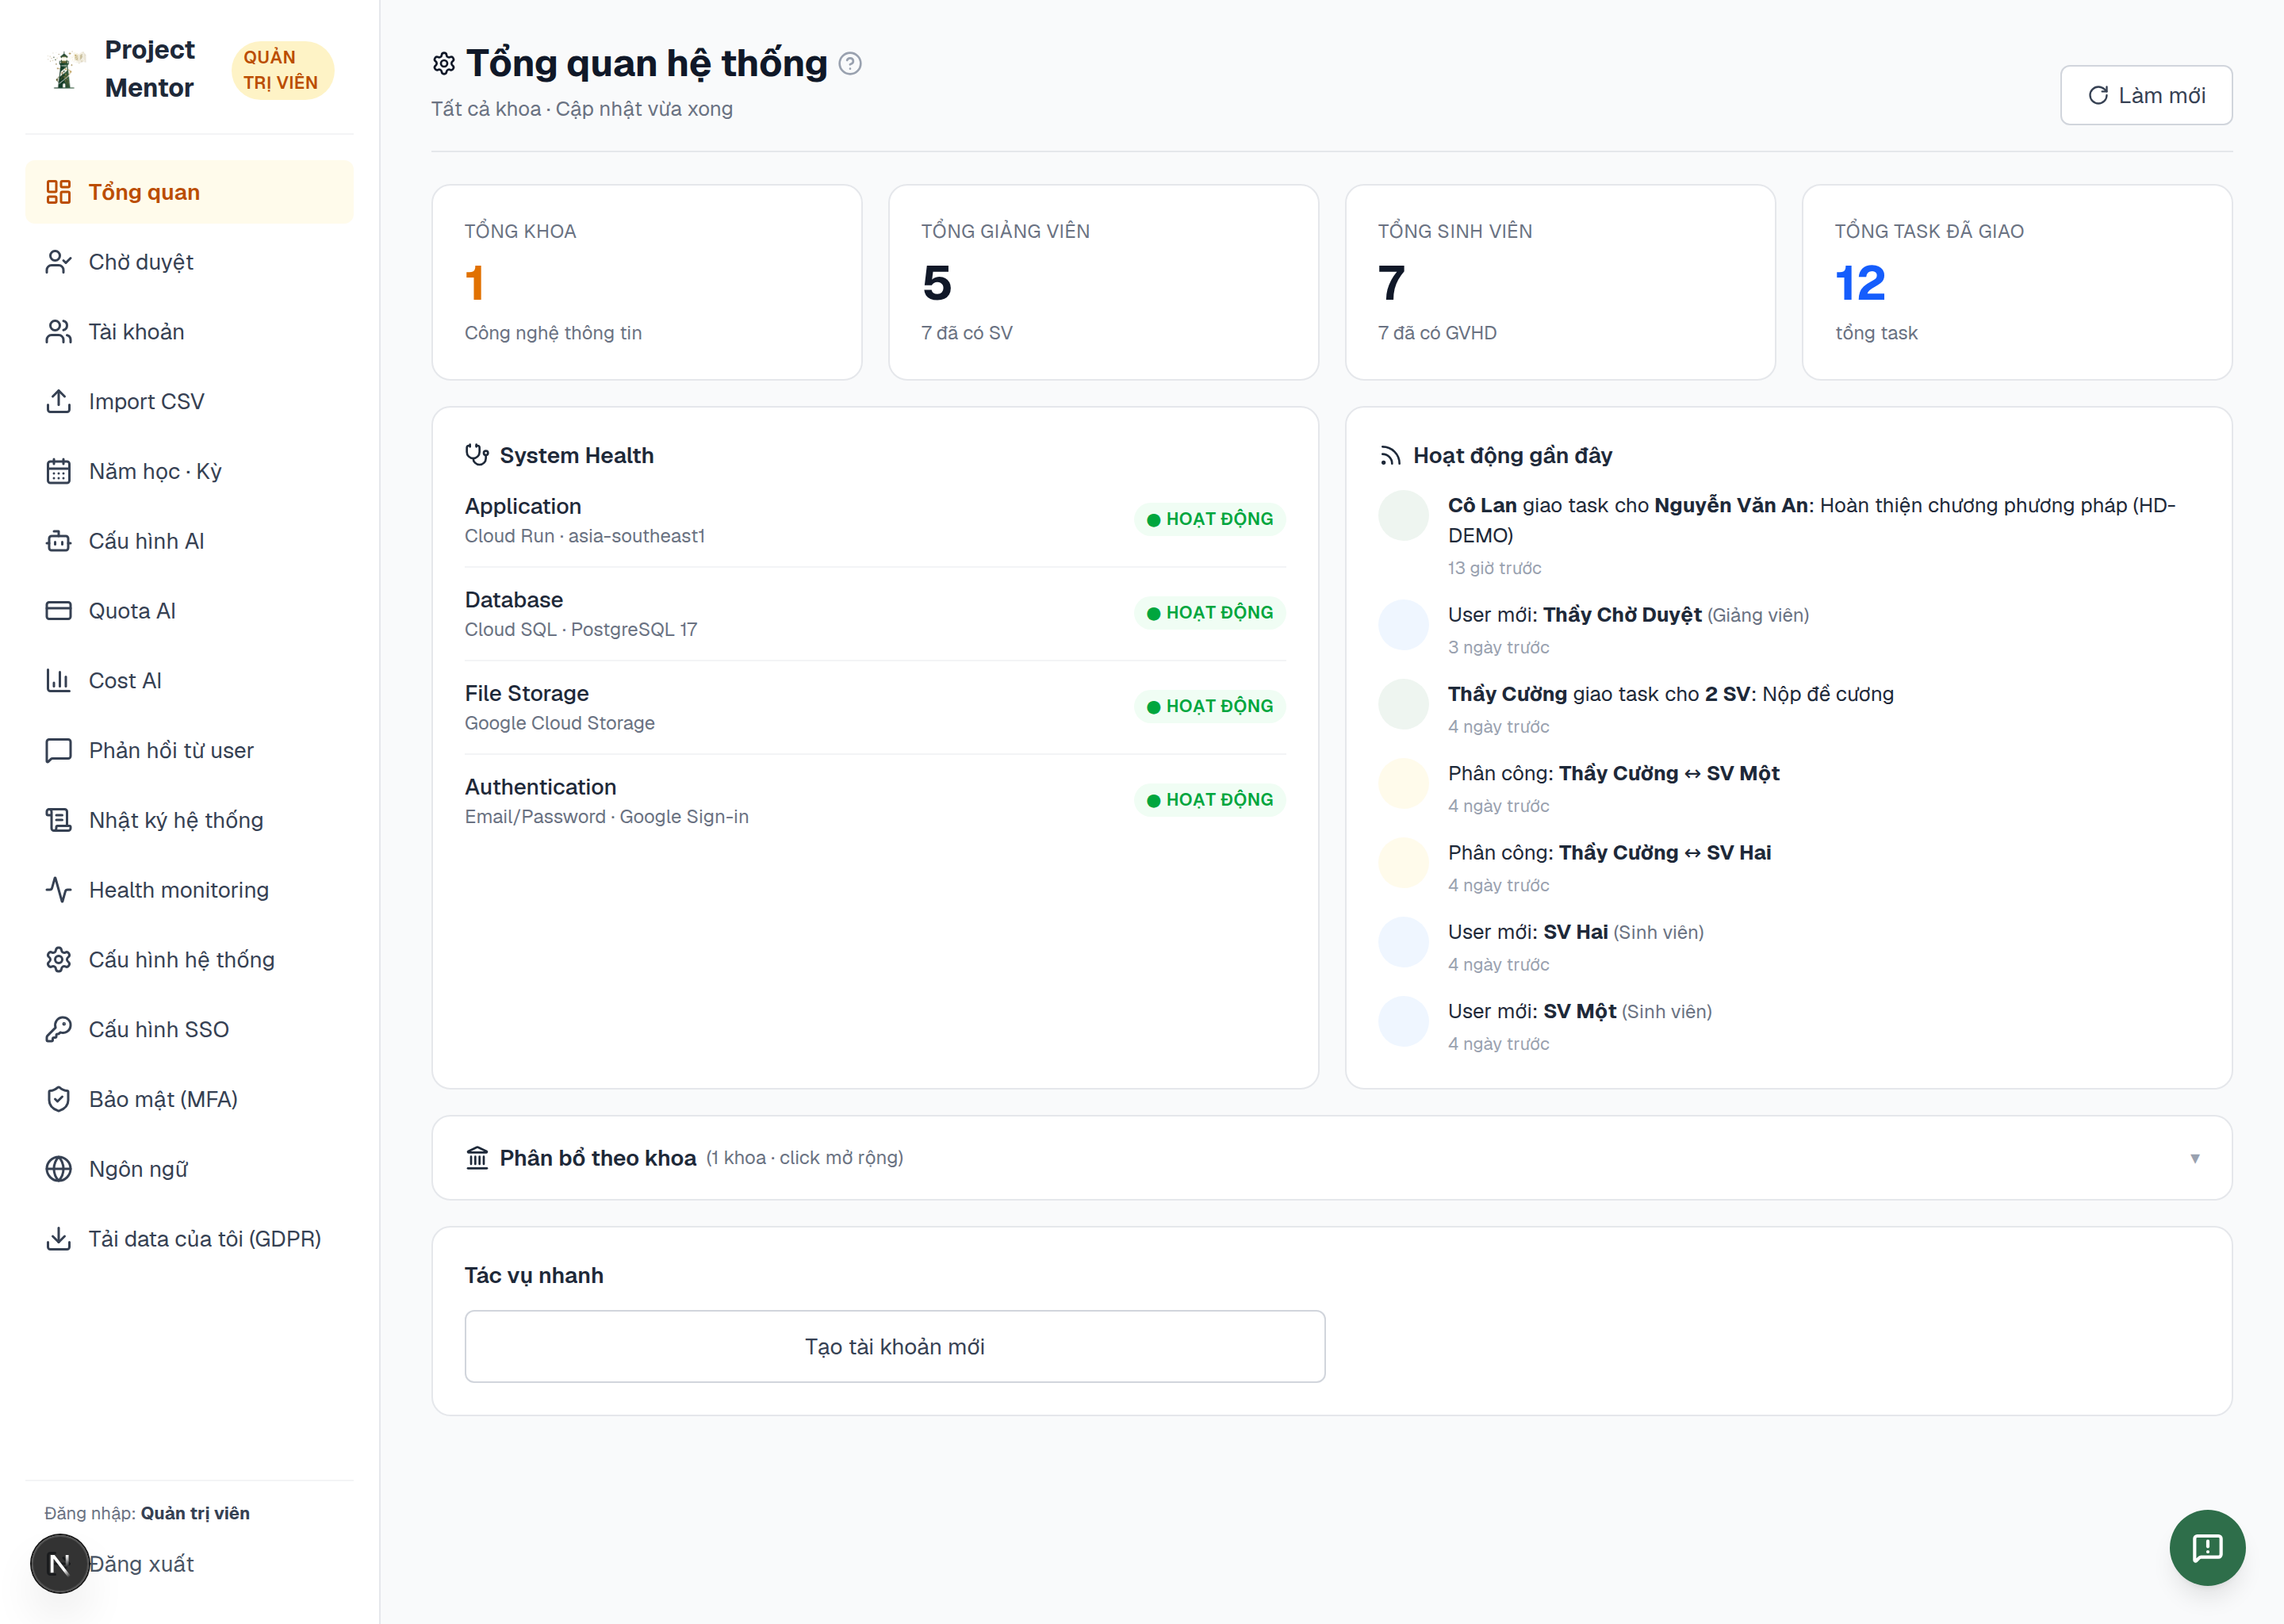Open Tài khoản in sidebar
Image resolution: width=2284 pixels, height=1624 pixels.
pyautogui.click(x=190, y=332)
